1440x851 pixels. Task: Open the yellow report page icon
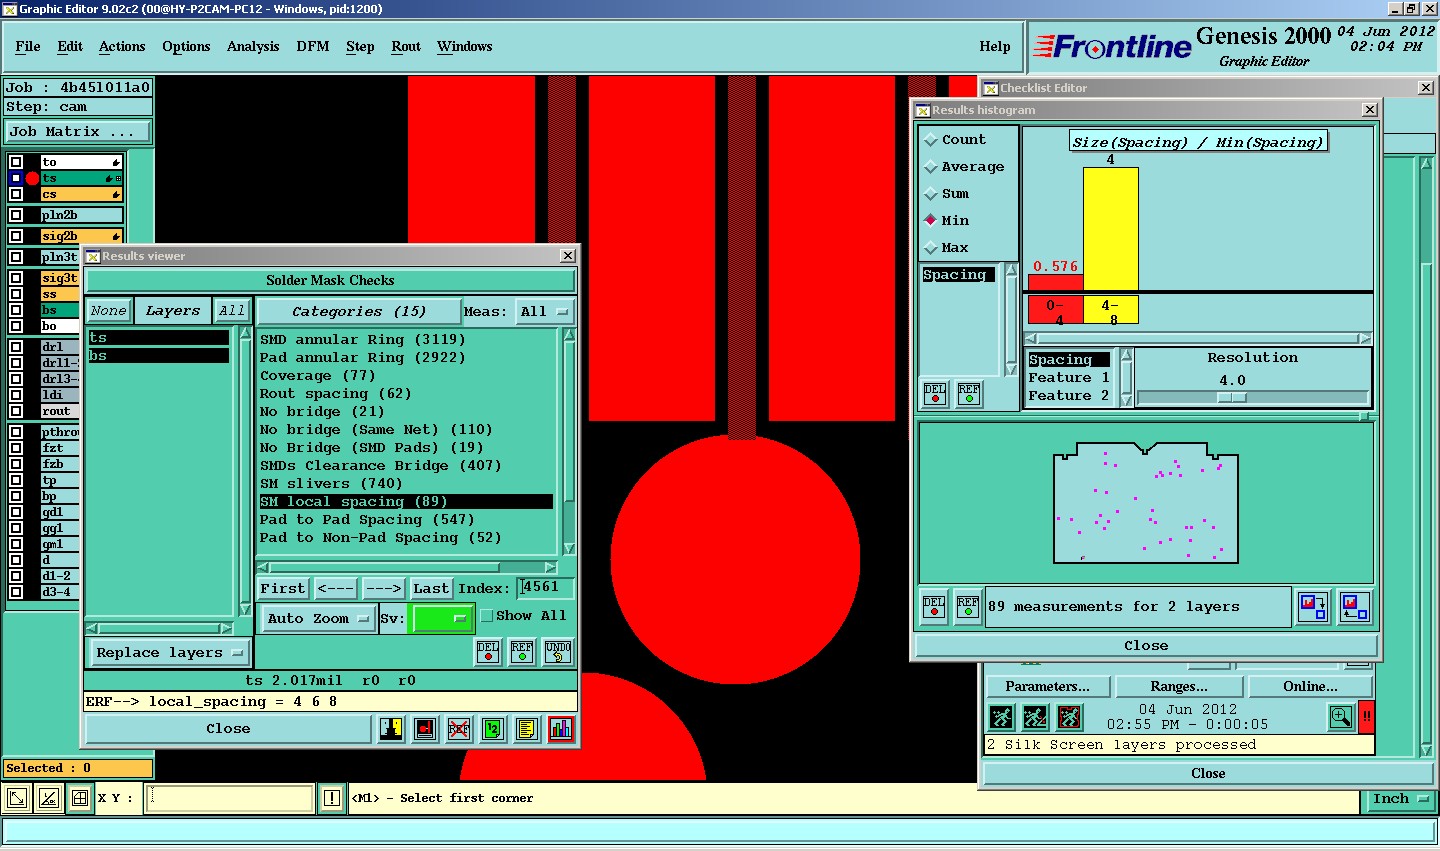[527, 729]
